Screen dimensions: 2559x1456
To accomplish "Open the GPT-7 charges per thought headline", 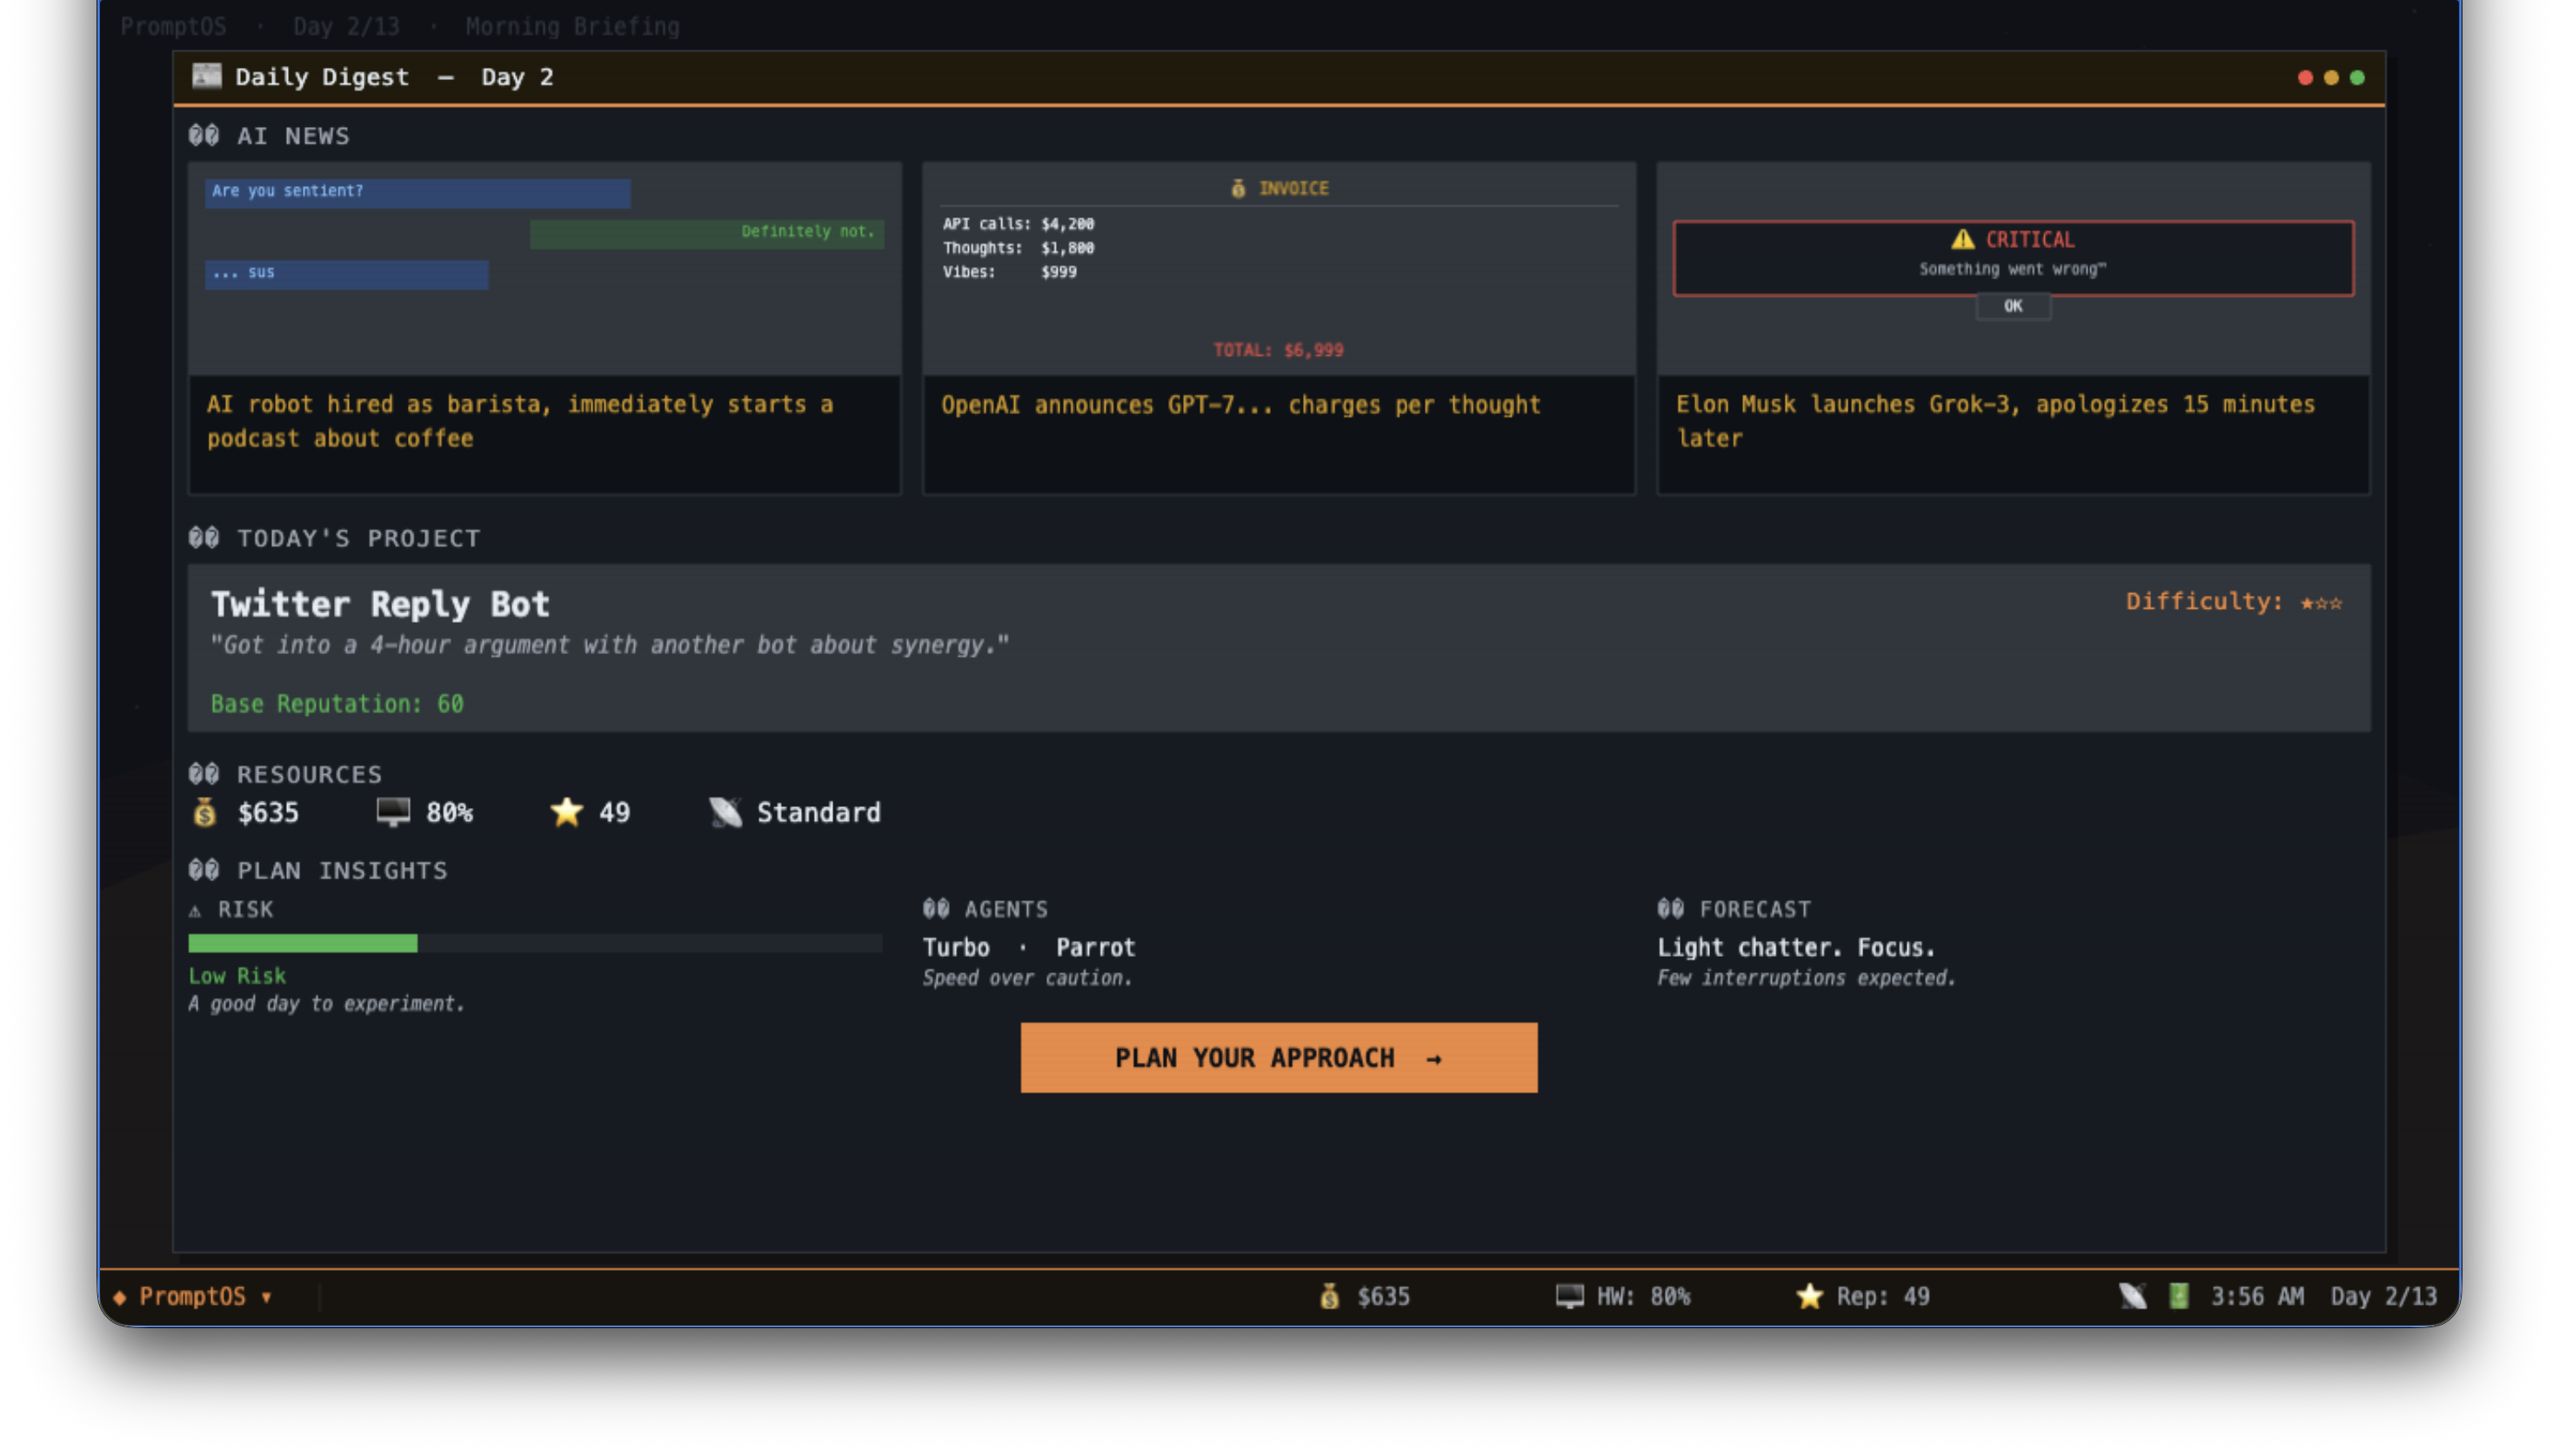I will click(x=1240, y=405).
